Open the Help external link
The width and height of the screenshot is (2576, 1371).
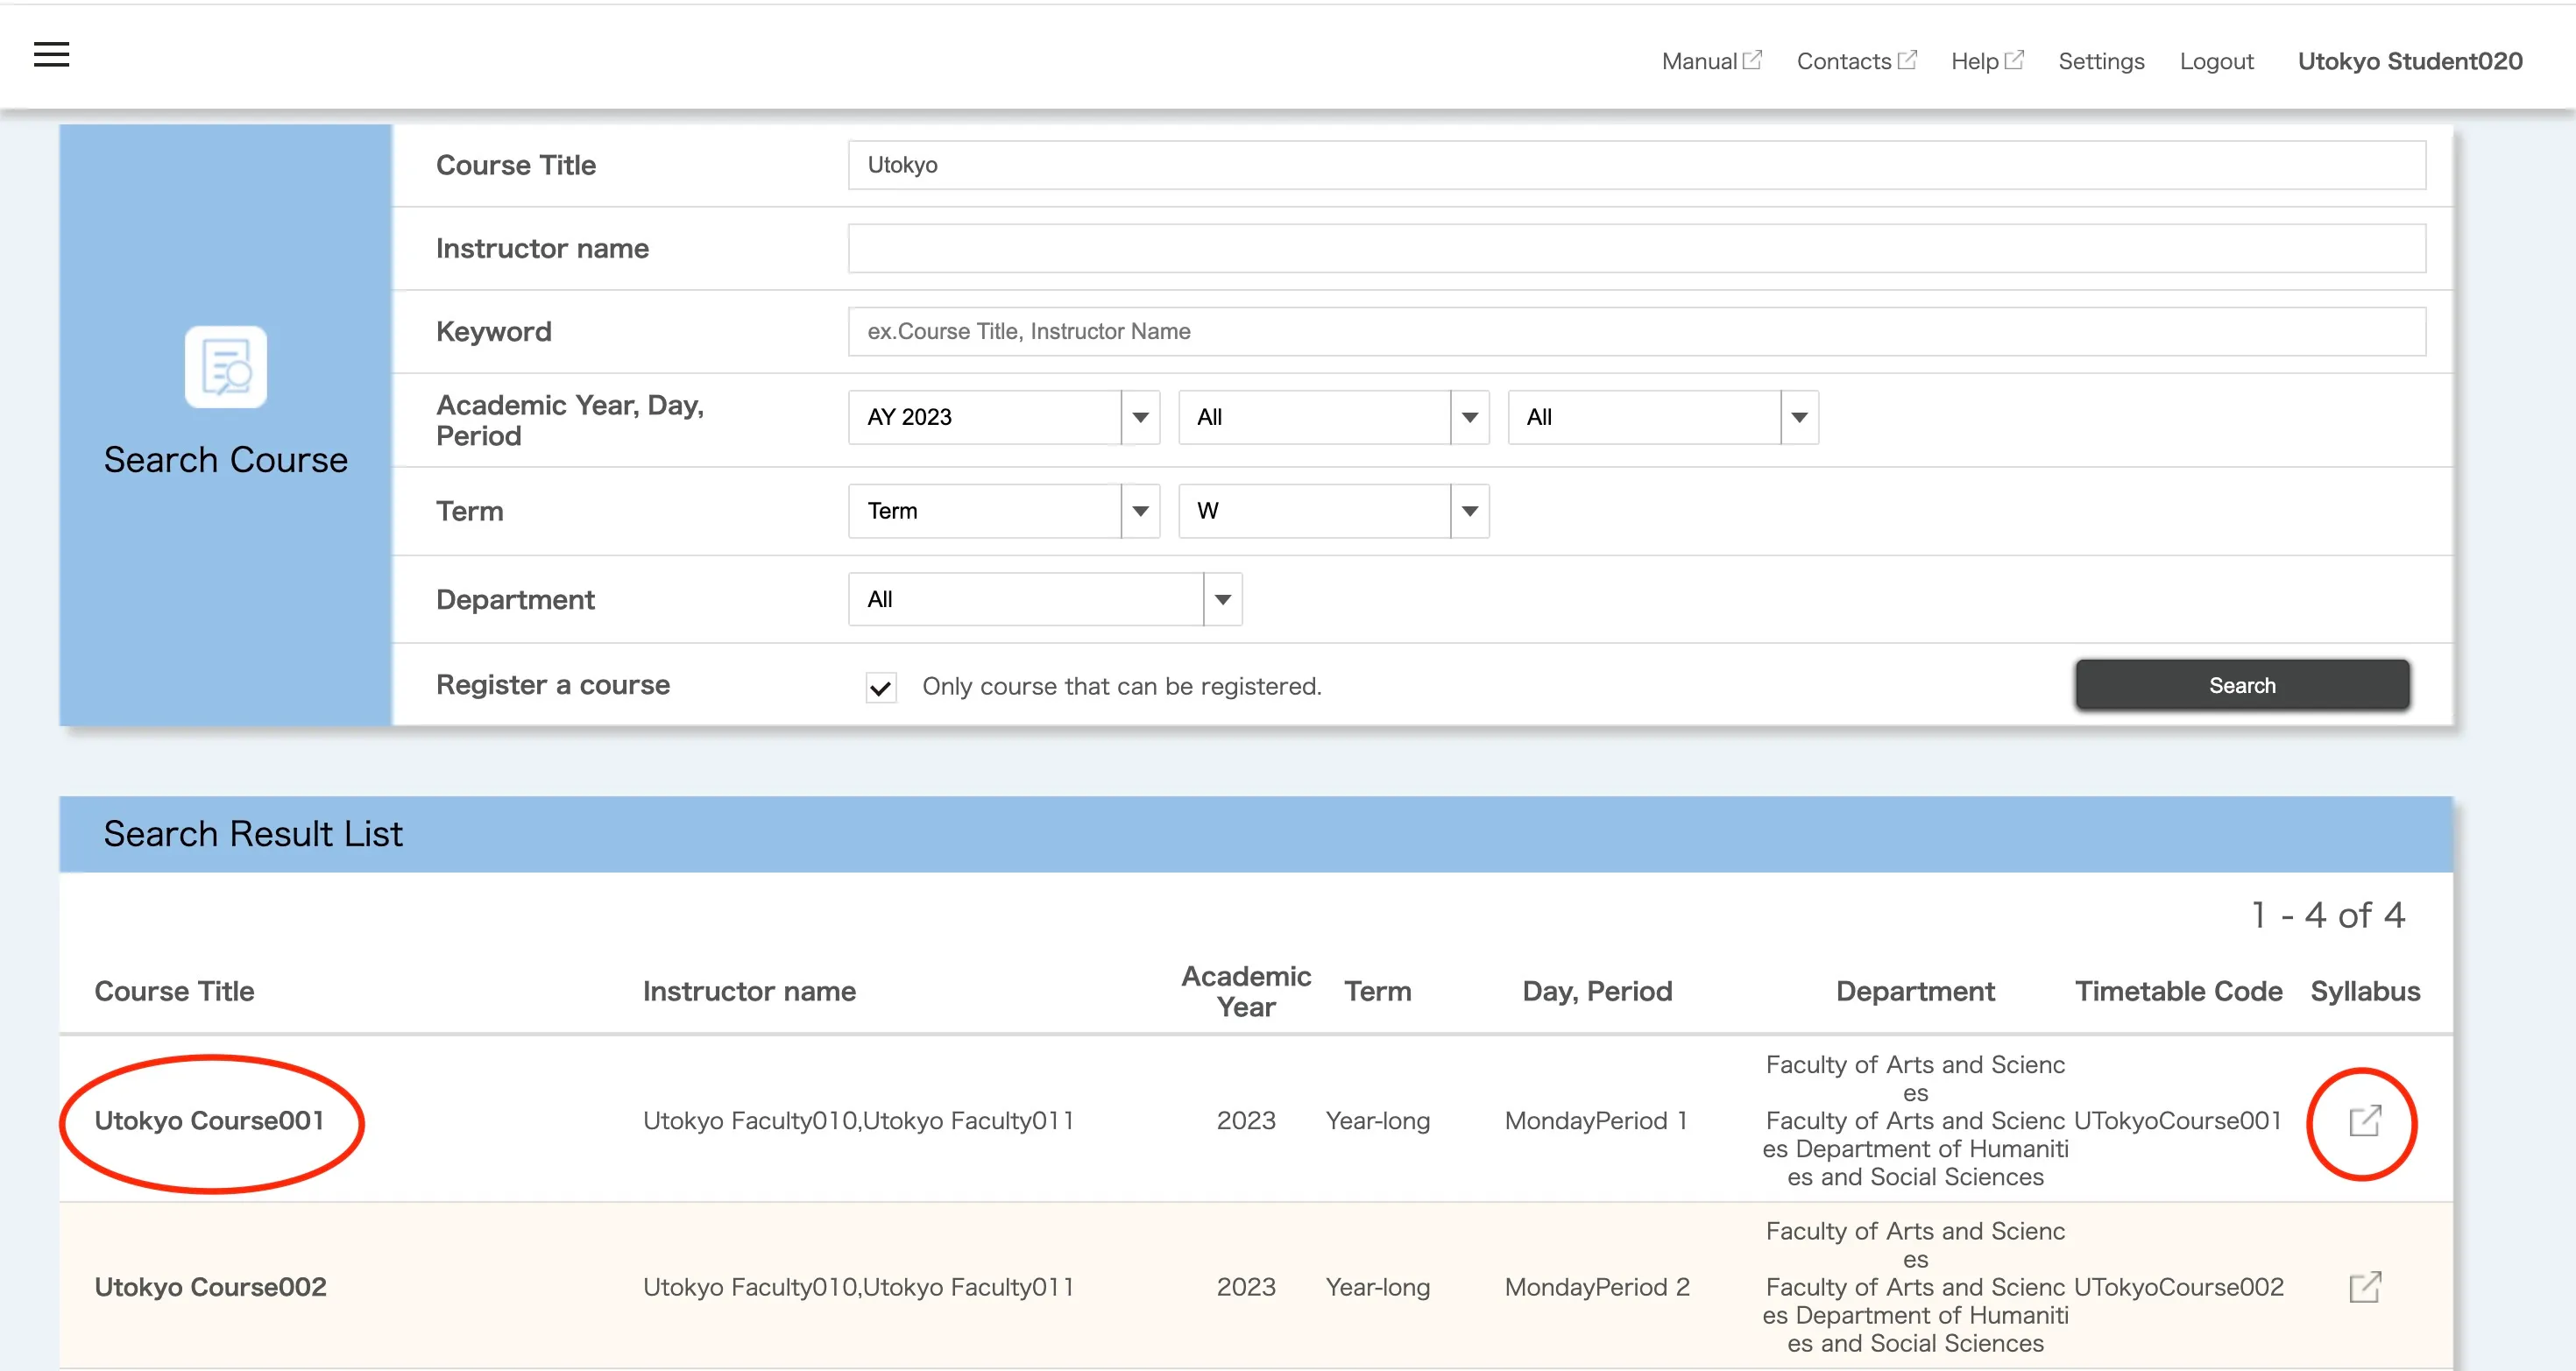[x=1986, y=61]
